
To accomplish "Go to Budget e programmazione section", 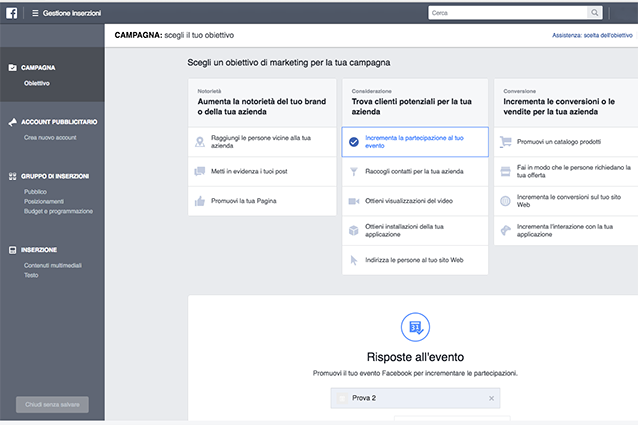I will point(58,211).
